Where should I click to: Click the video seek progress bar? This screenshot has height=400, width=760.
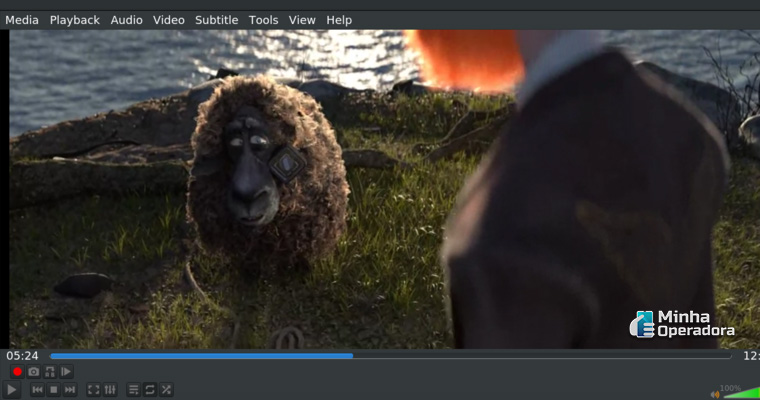coord(390,355)
